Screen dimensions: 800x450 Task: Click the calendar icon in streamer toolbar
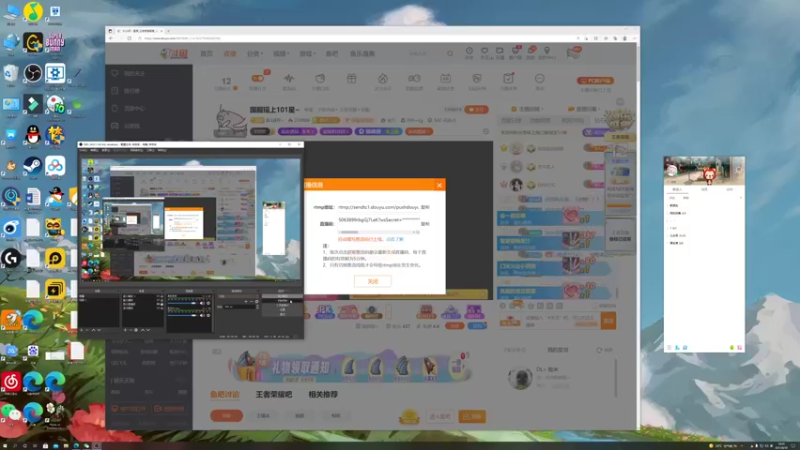pos(445,79)
